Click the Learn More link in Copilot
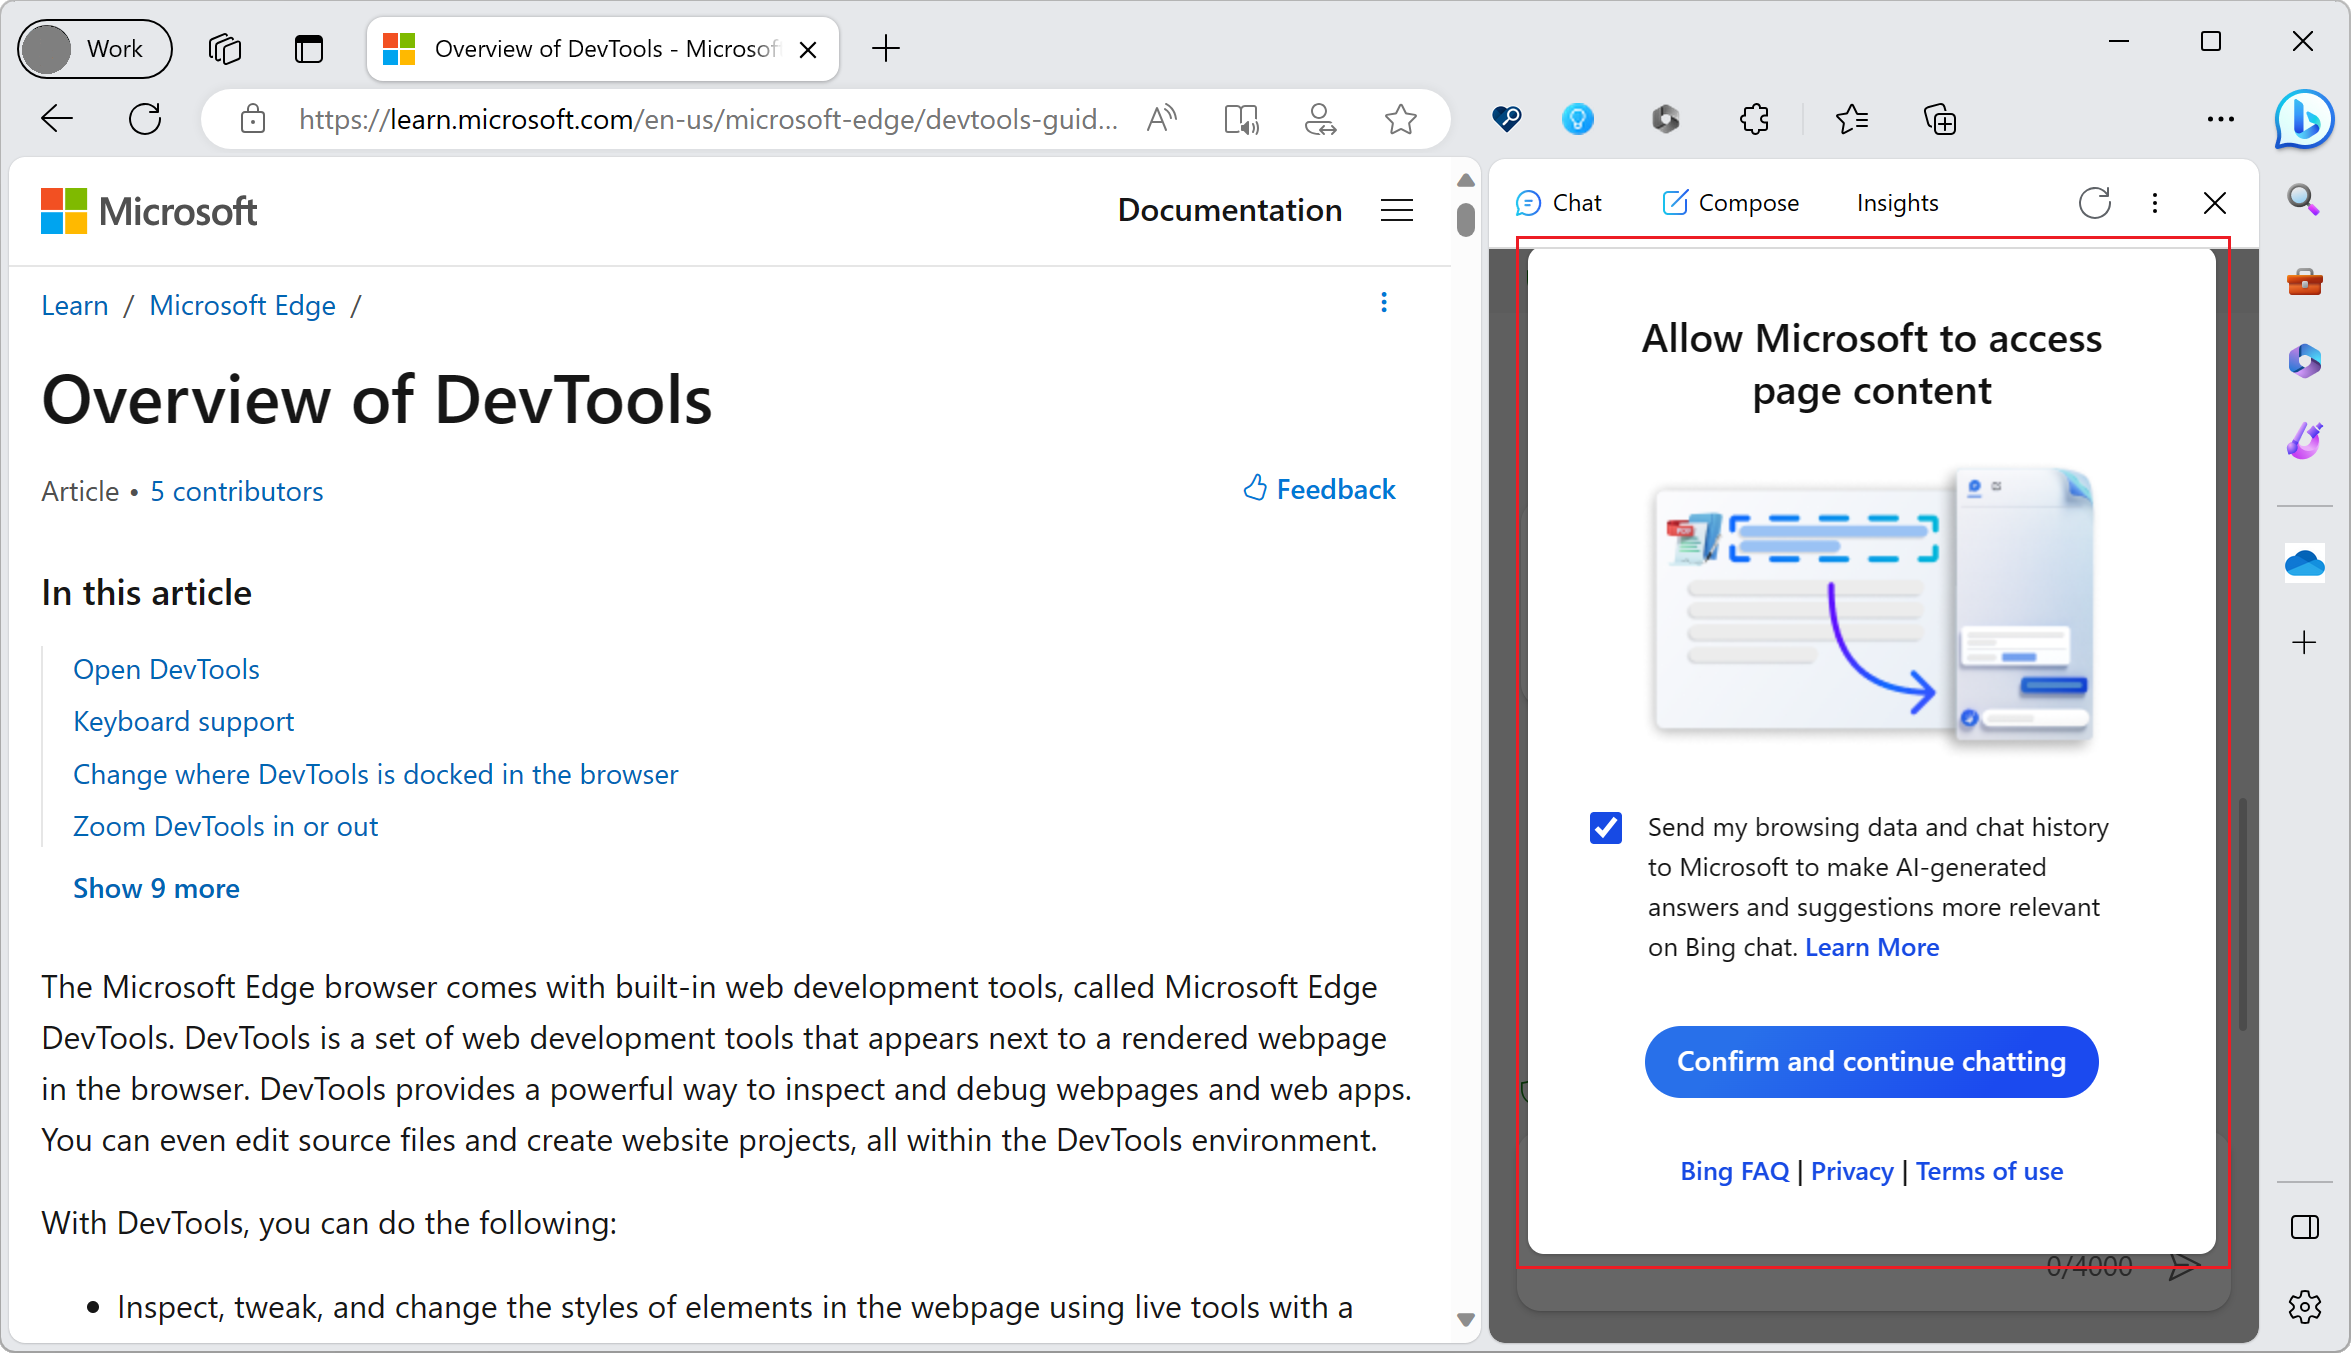2351x1353 pixels. [x=1871, y=946]
